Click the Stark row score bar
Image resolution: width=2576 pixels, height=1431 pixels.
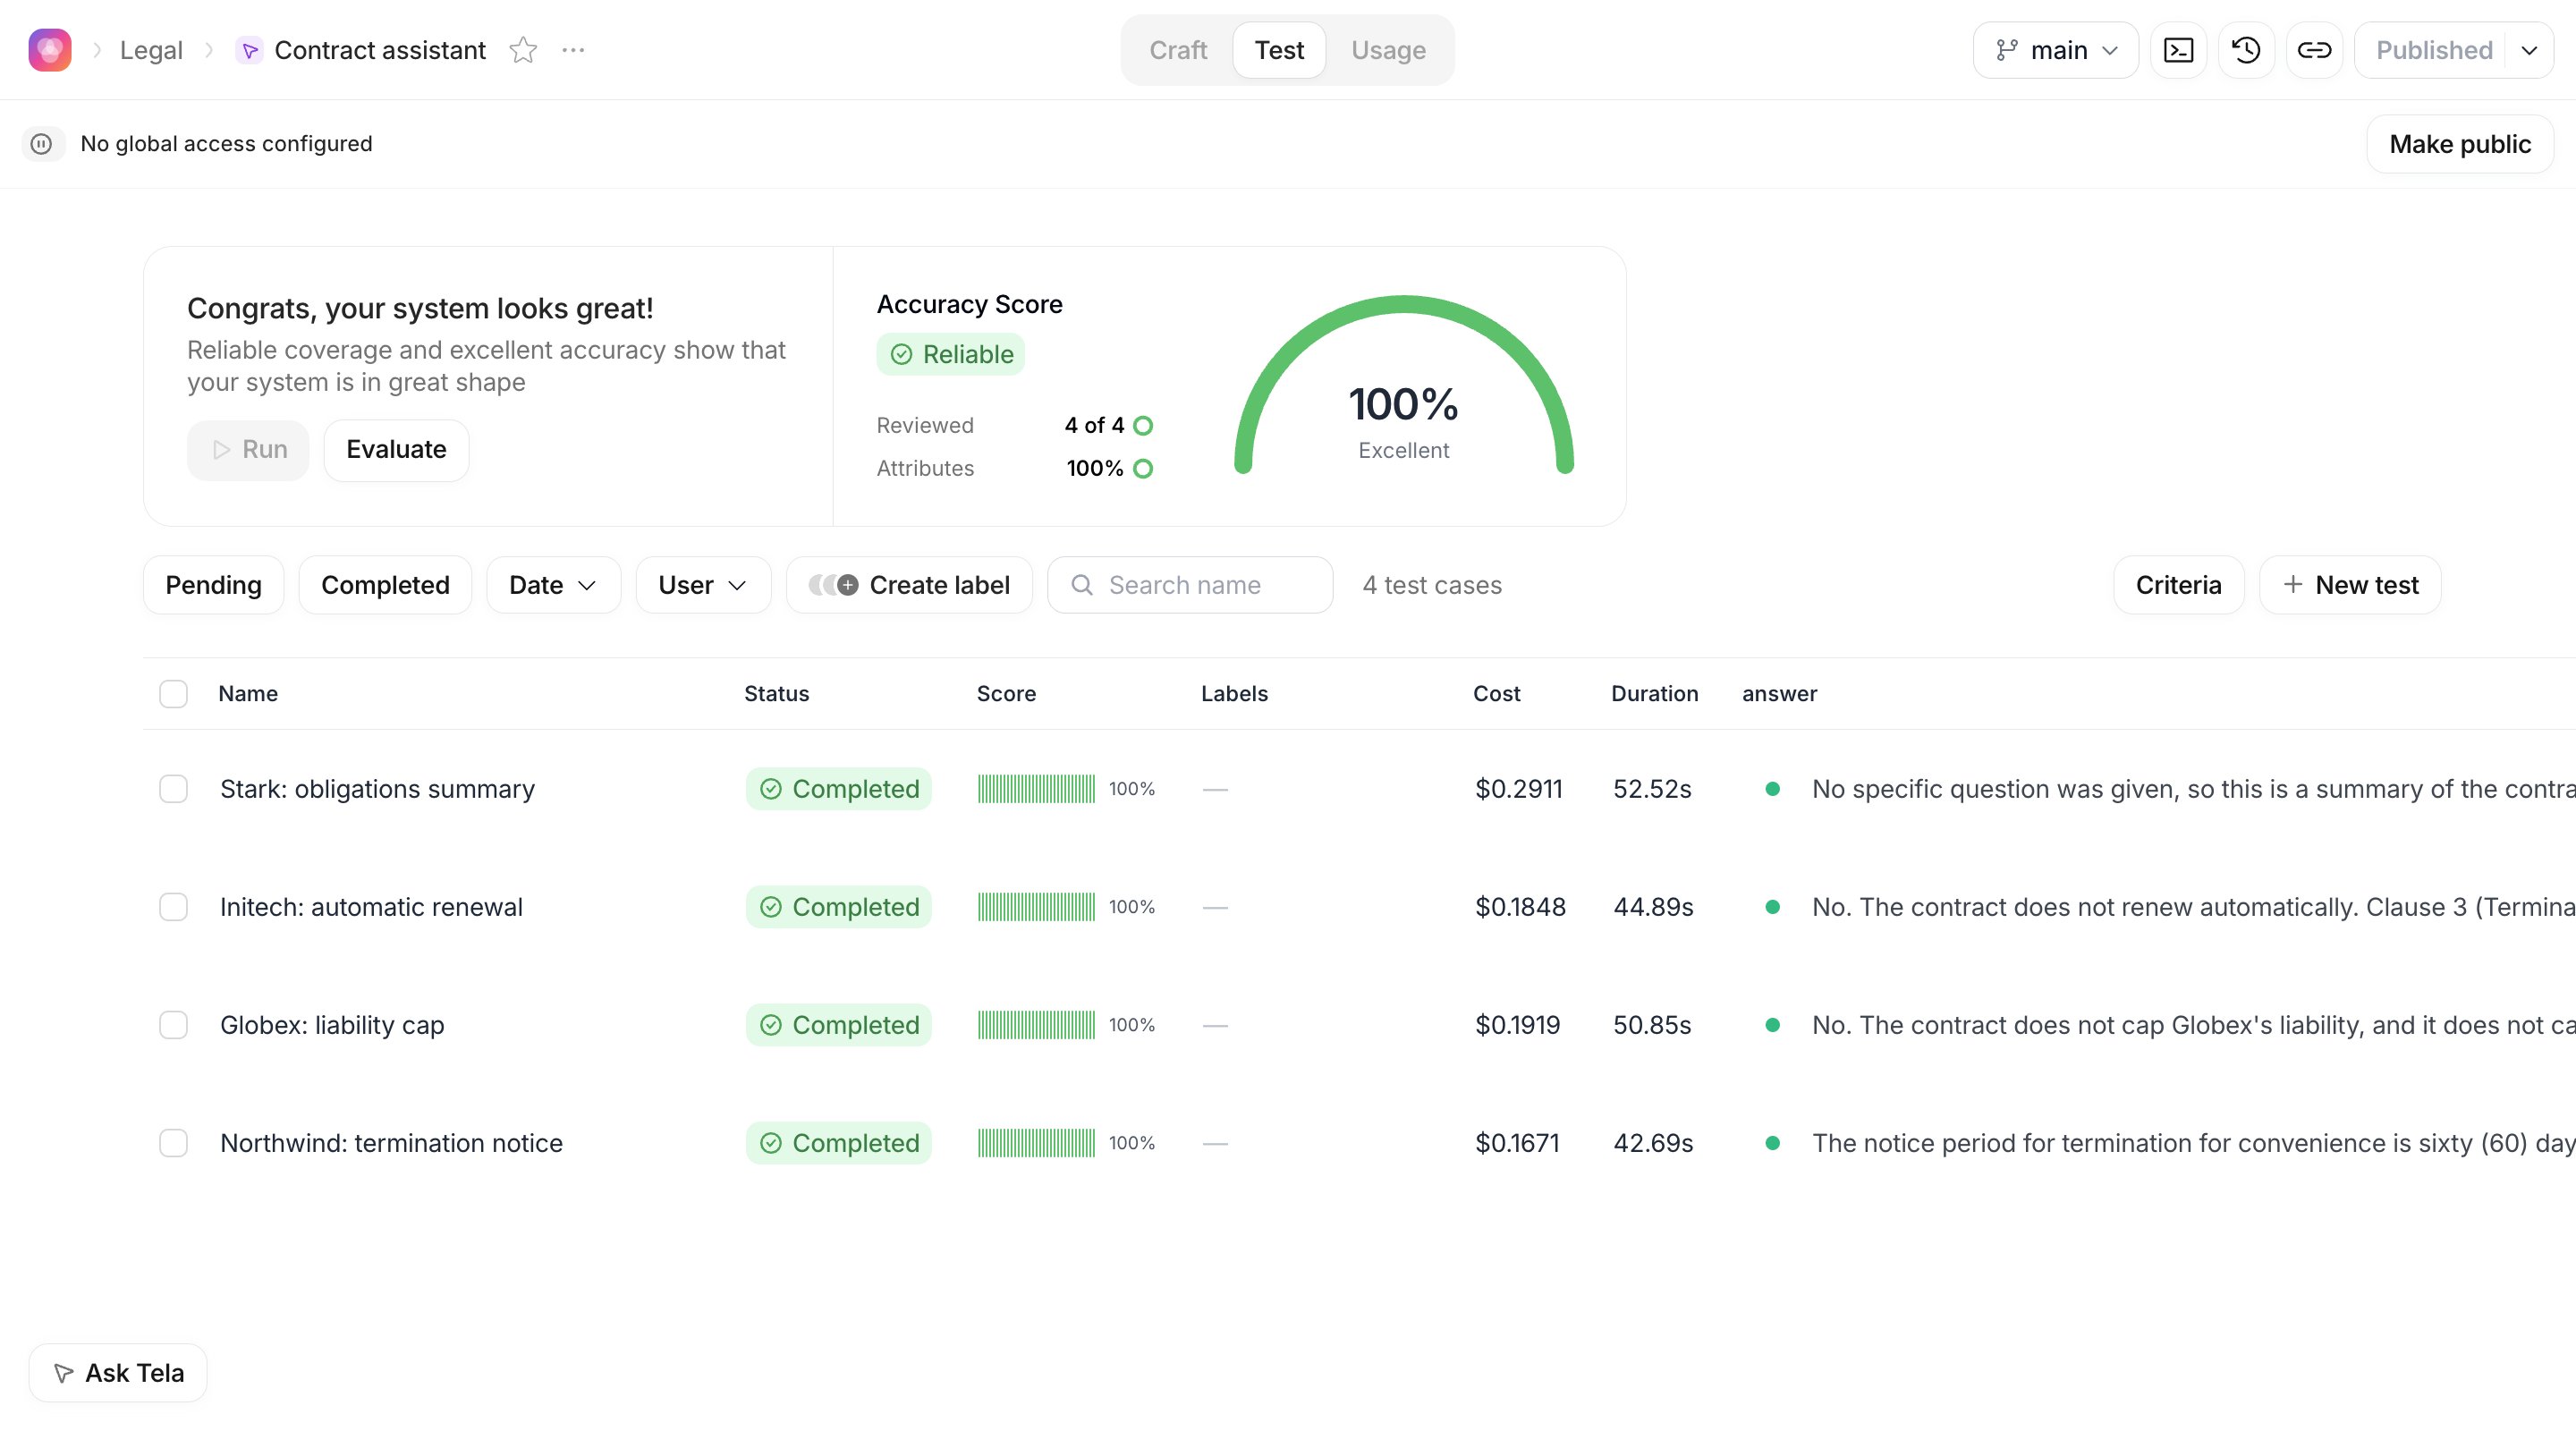(1036, 789)
